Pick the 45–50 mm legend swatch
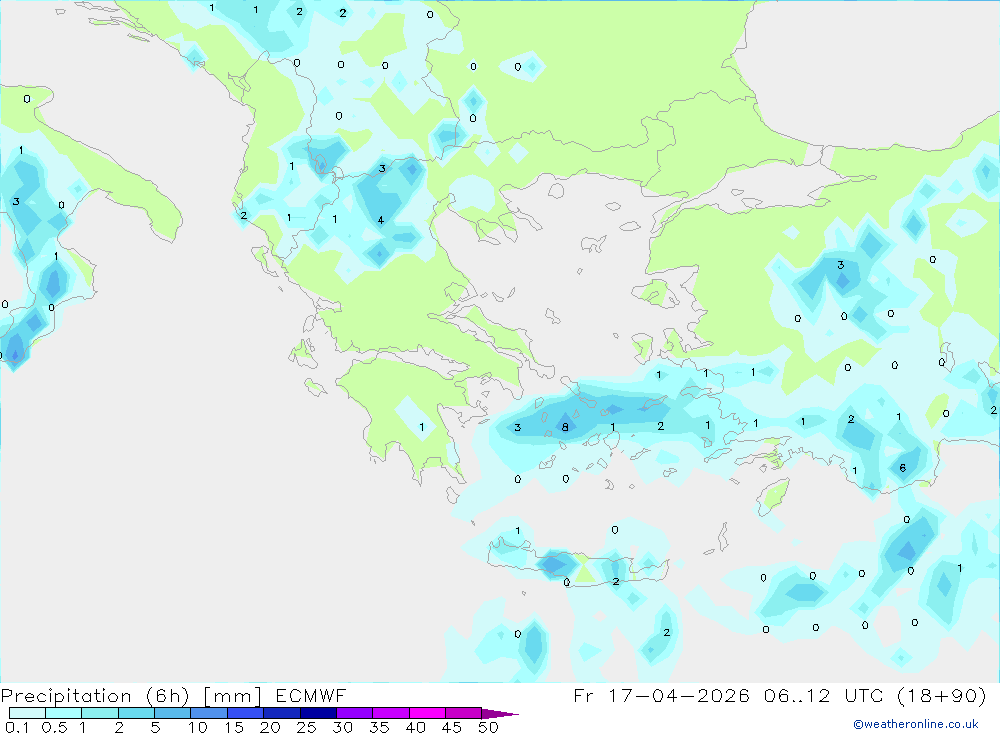The width and height of the screenshot is (1000, 733). click(x=464, y=713)
